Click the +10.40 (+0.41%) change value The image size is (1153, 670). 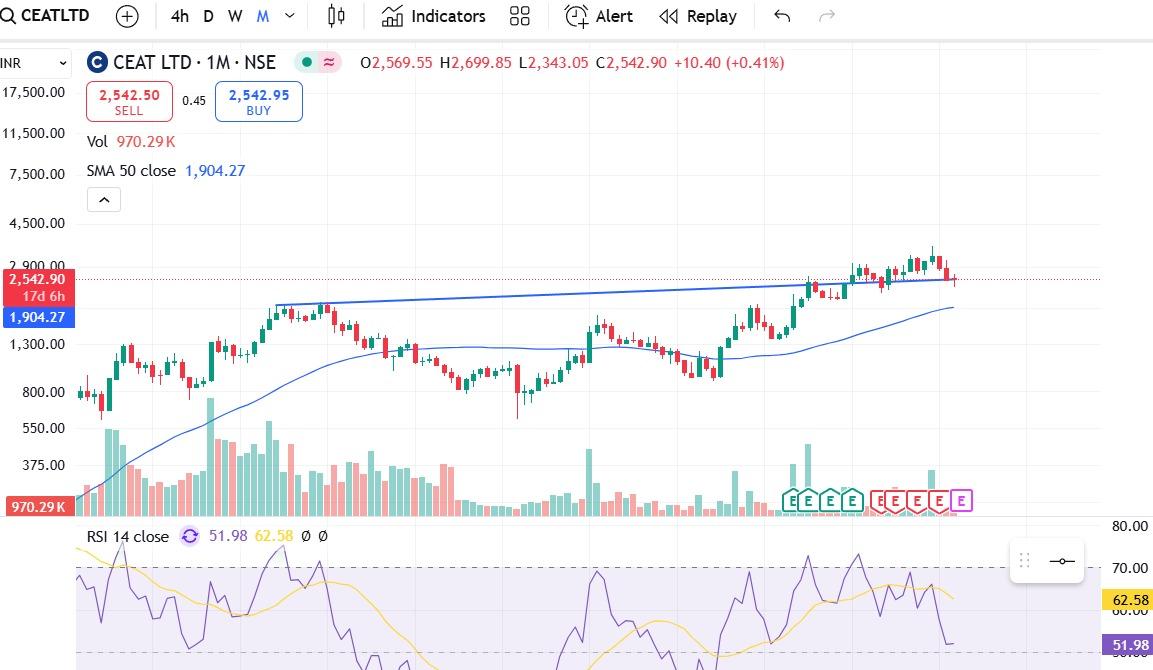pos(729,63)
